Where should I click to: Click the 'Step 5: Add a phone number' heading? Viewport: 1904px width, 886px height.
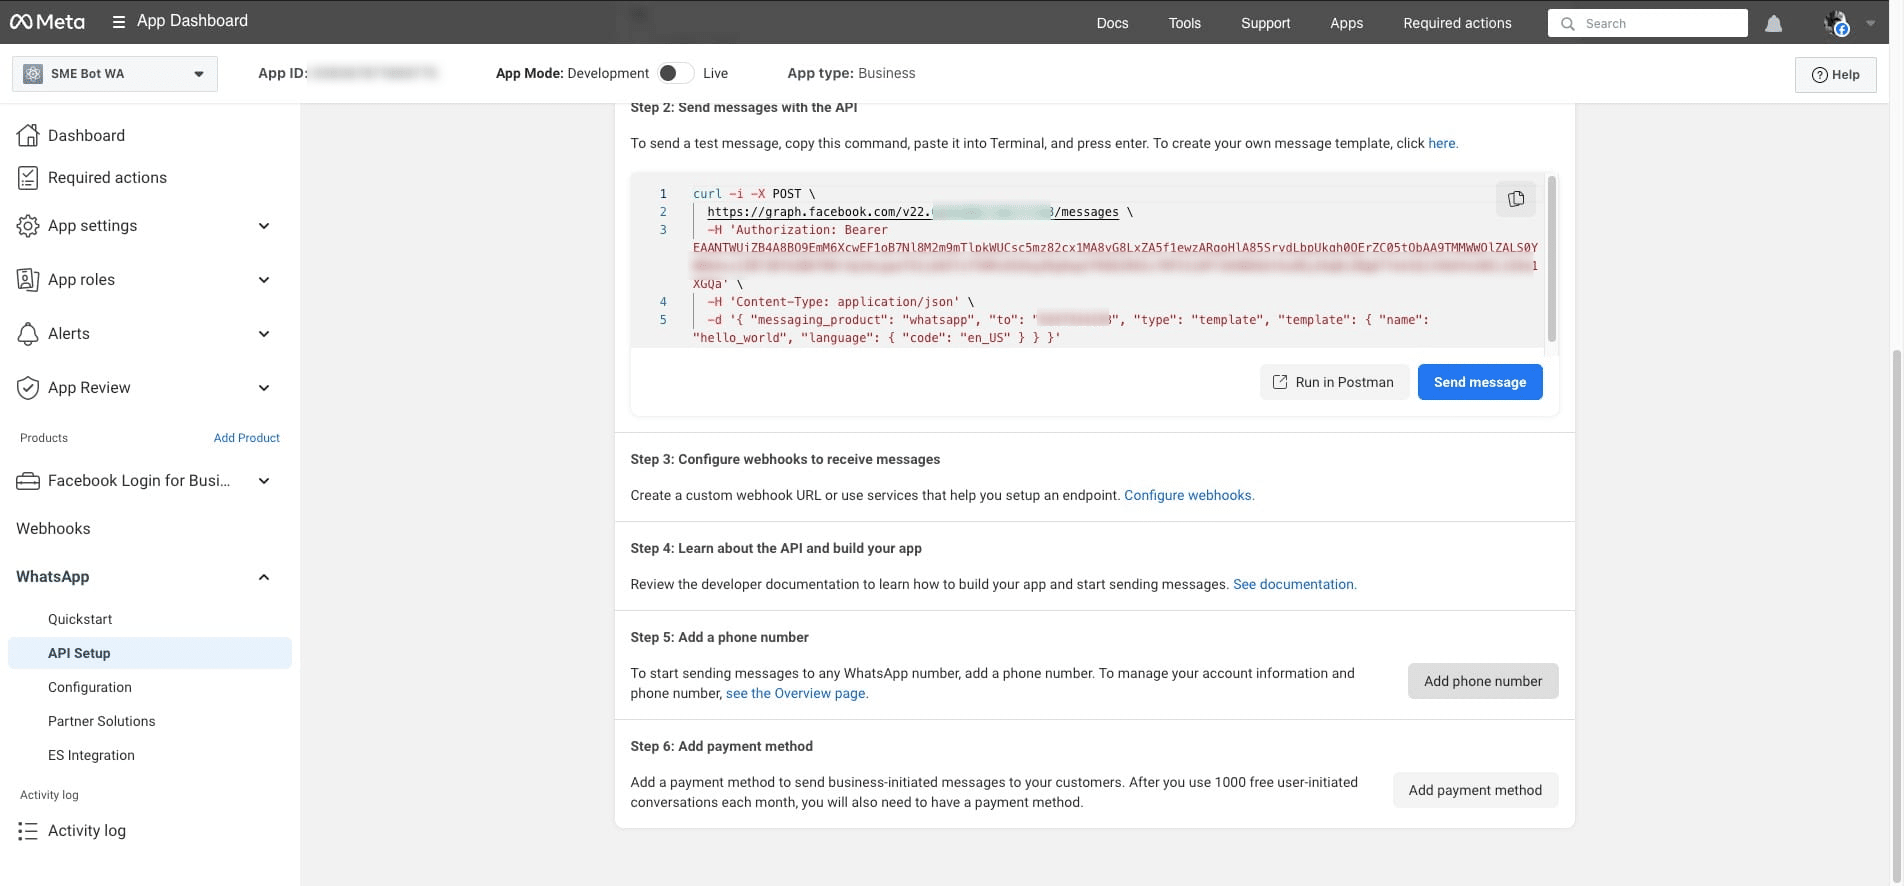720,637
